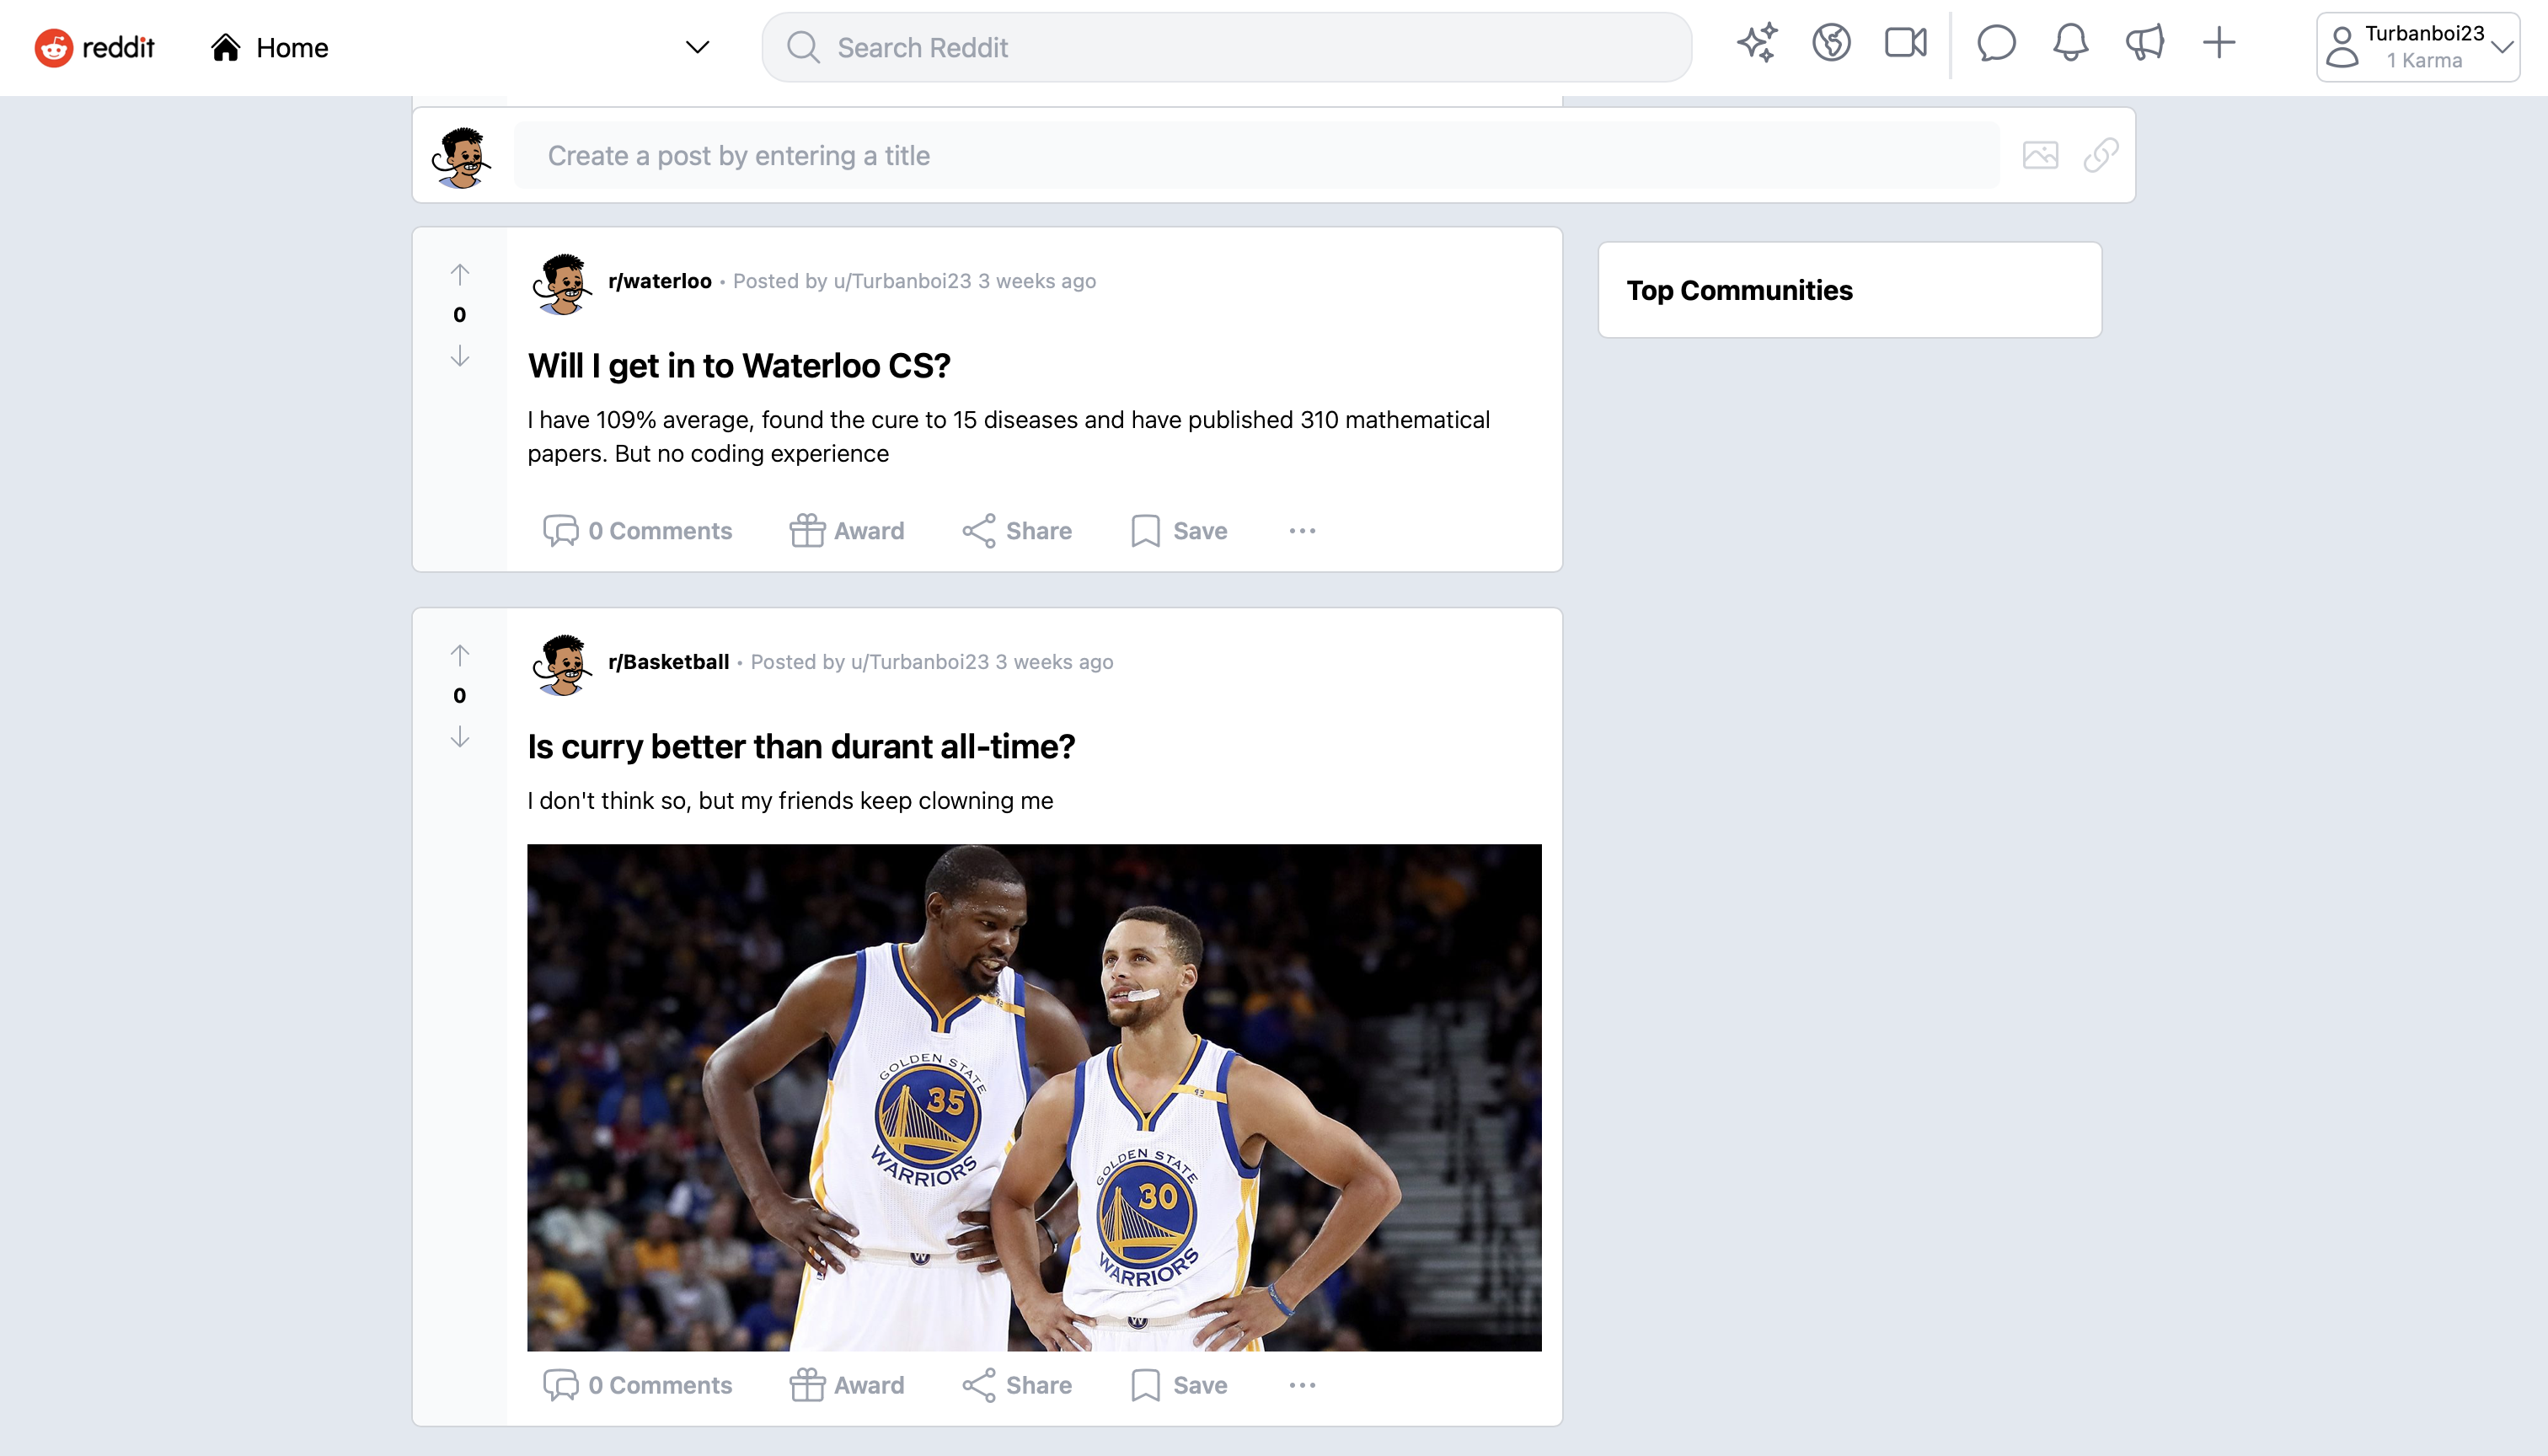Give an Award to the curry durant post
2548x1456 pixels.
[846, 1385]
